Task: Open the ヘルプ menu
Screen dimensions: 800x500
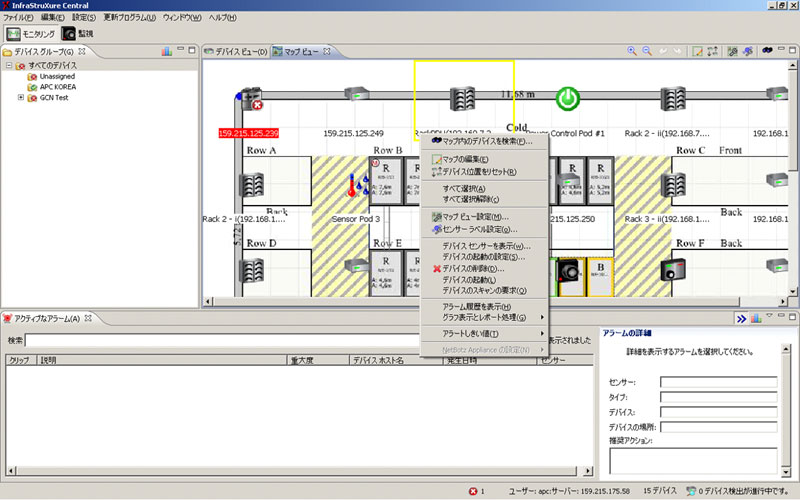Action: click(222, 17)
